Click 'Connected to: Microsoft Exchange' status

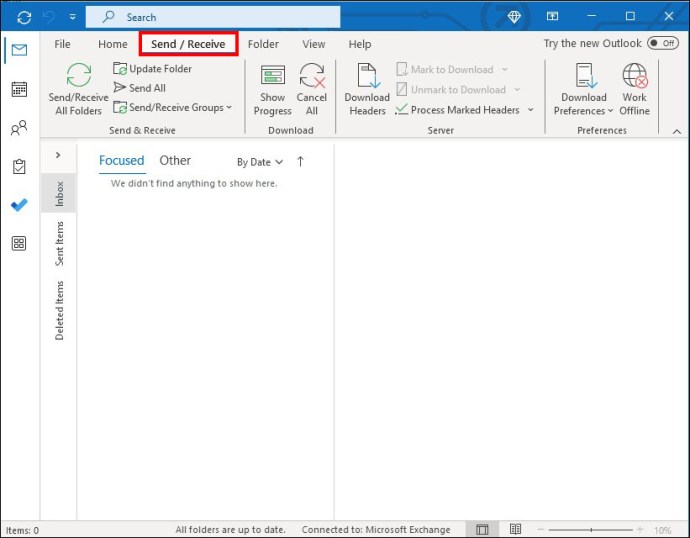click(x=376, y=530)
